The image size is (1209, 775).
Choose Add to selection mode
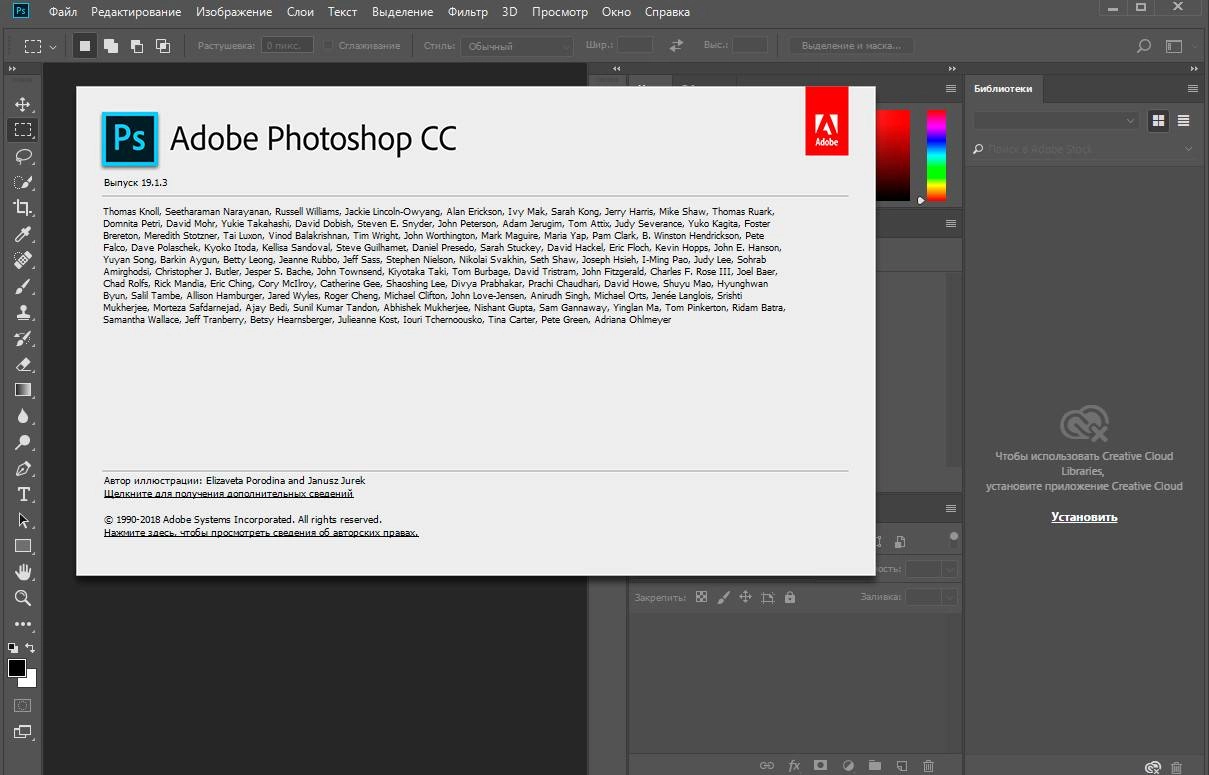110,46
